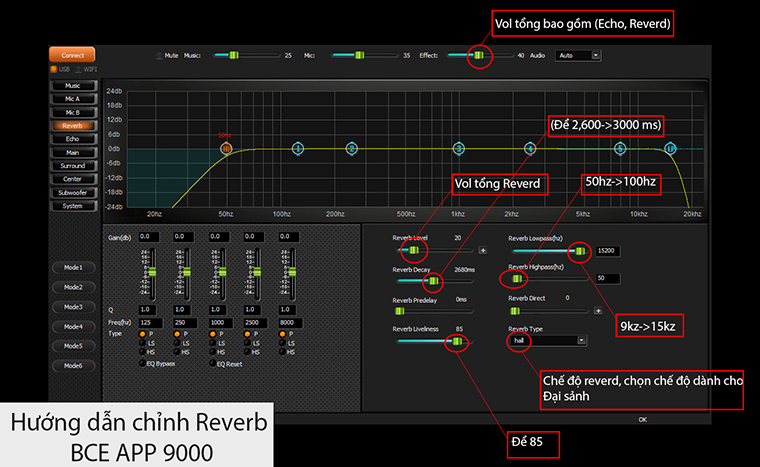Click the Reverb Liveliness slider handle
This screenshot has width=760, height=467.
pyautogui.click(x=457, y=341)
